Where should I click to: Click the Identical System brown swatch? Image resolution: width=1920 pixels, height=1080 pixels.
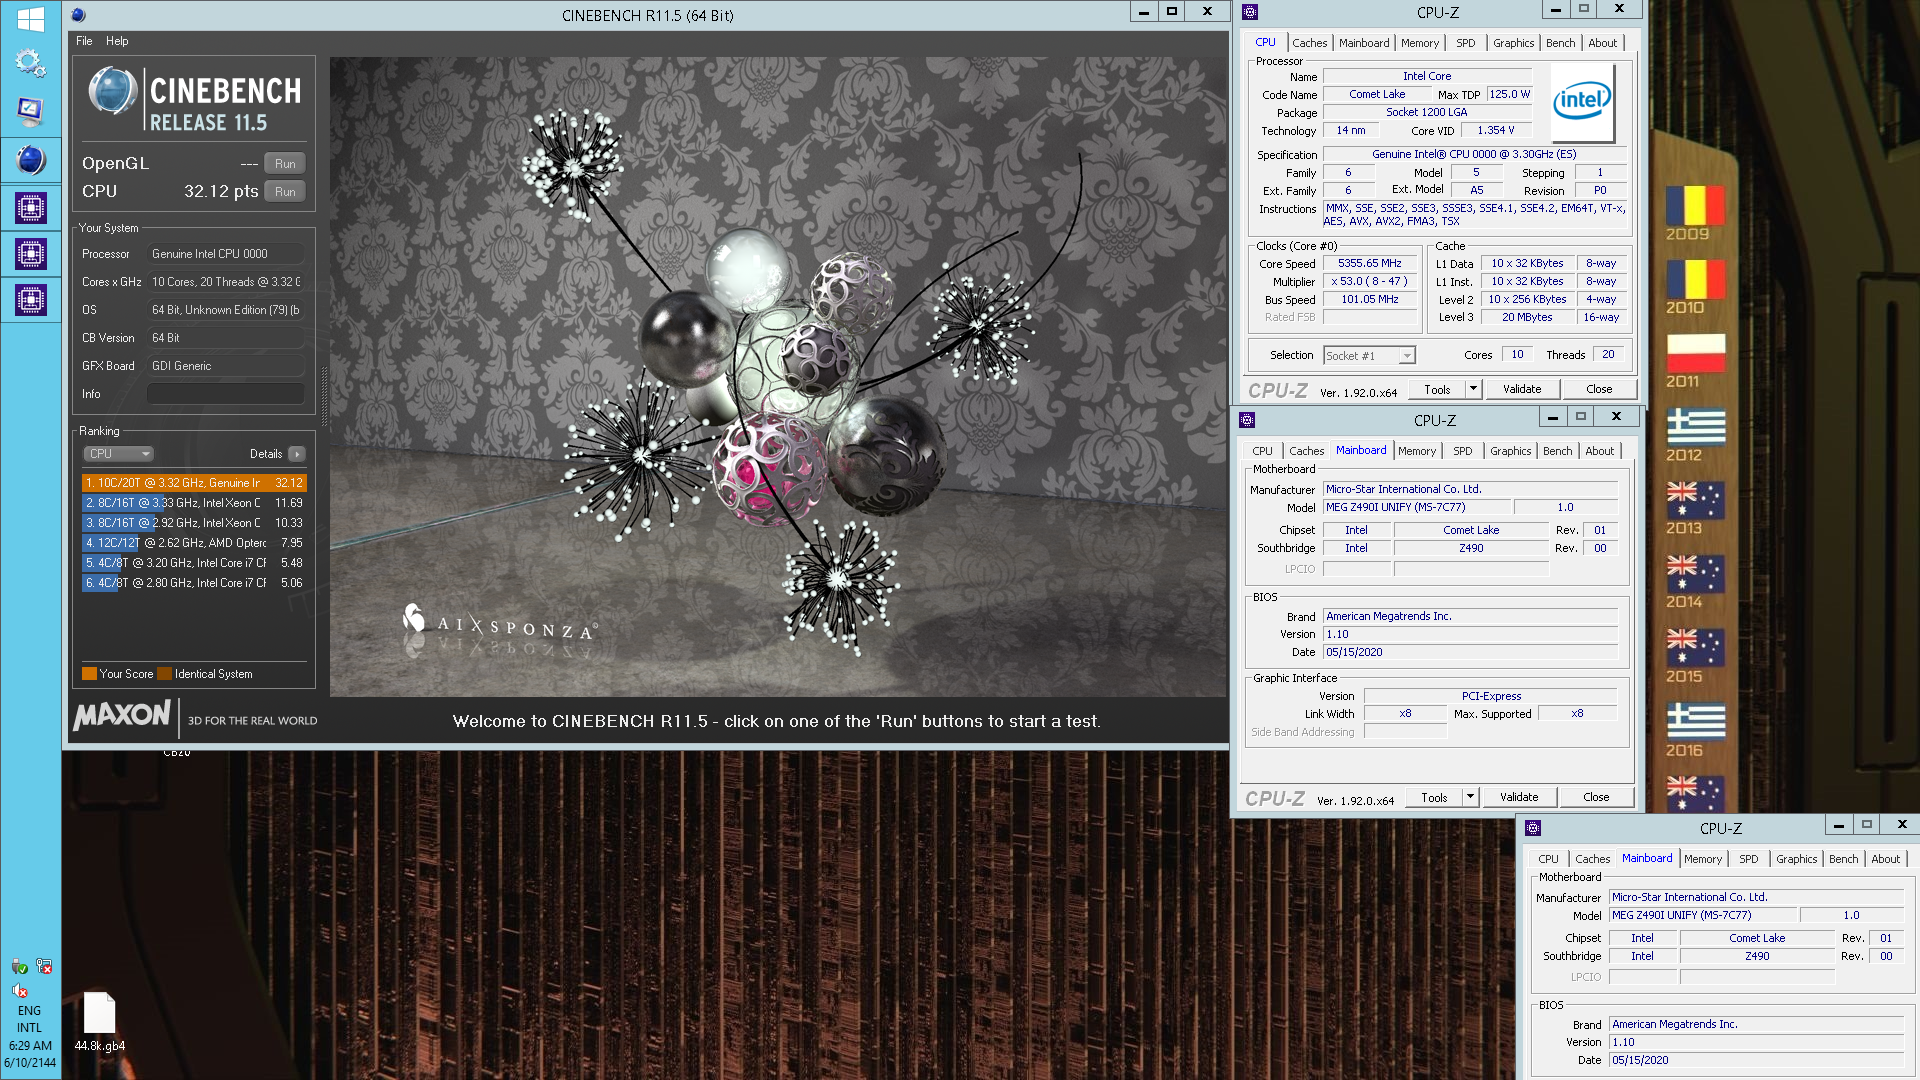(x=164, y=674)
